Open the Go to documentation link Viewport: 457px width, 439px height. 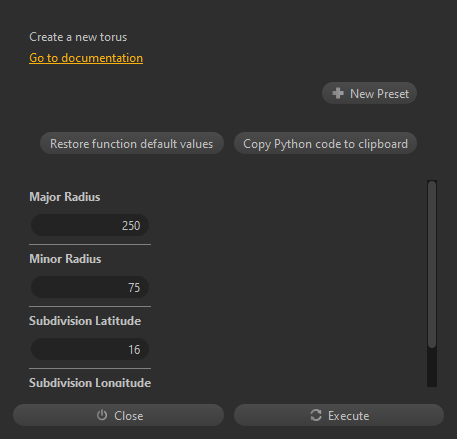click(86, 58)
